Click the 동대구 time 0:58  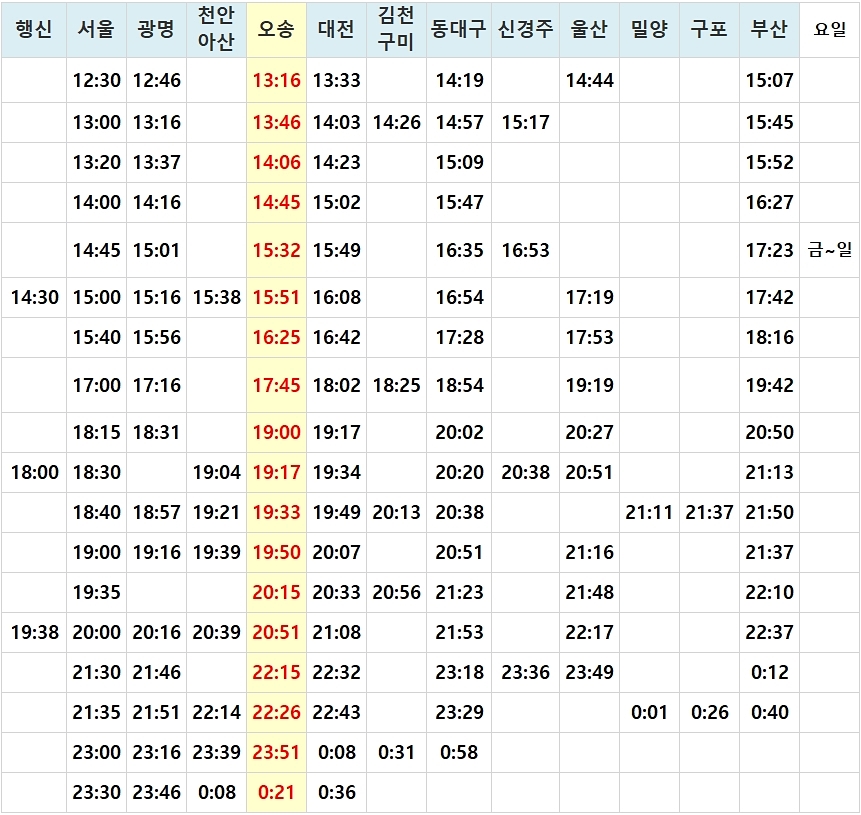pyautogui.click(x=459, y=752)
